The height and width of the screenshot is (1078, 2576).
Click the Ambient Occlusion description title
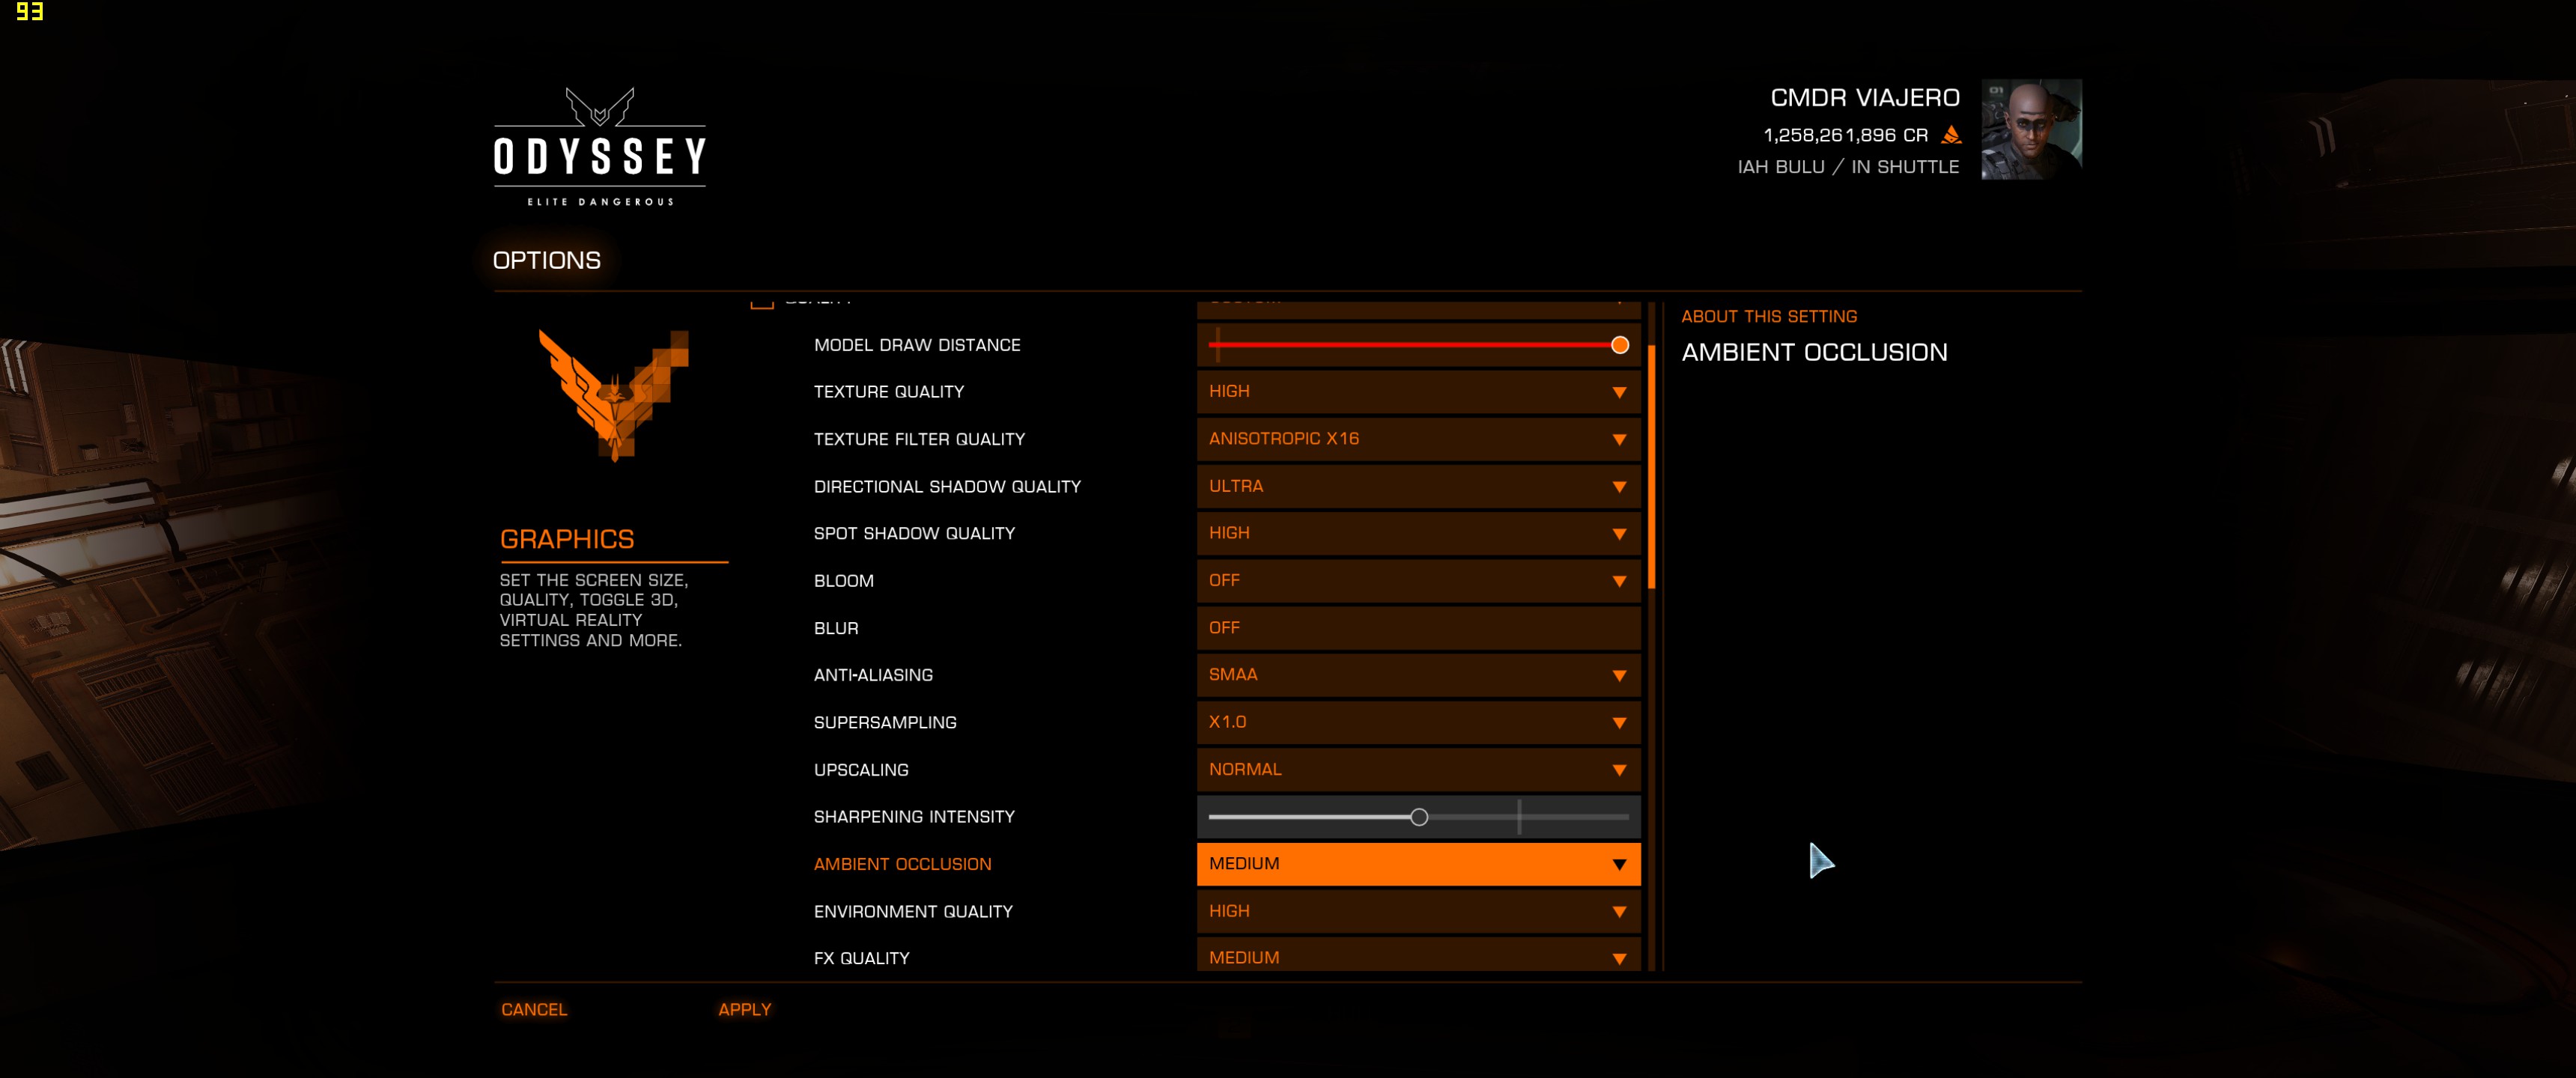tap(1814, 352)
